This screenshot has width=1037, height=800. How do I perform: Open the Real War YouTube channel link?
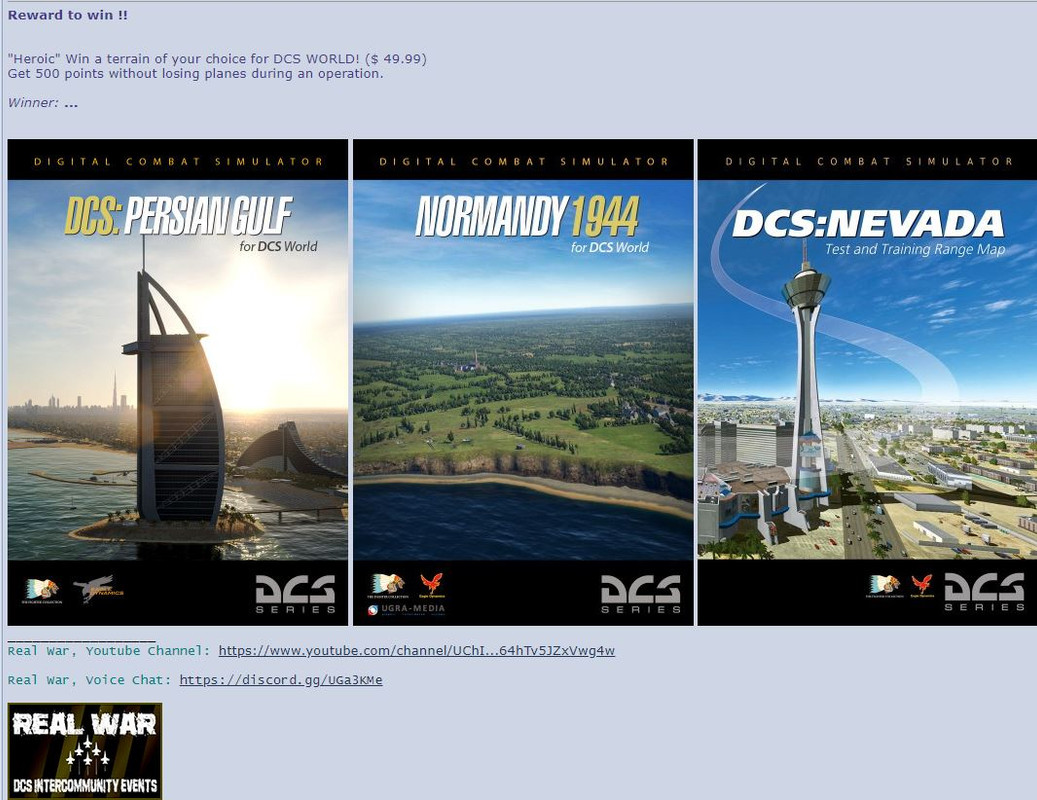pyautogui.click(x=417, y=651)
